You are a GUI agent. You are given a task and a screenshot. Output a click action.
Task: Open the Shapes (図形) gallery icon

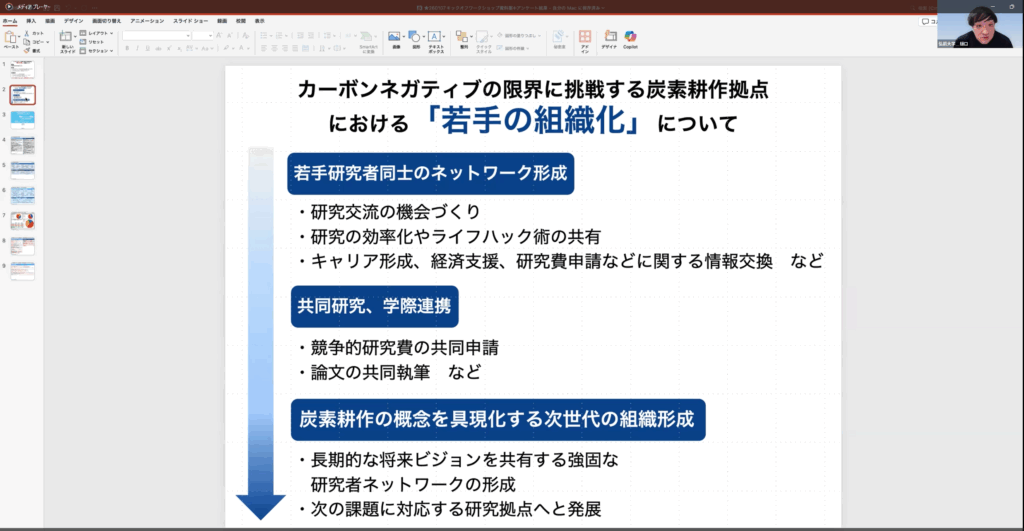[415, 37]
